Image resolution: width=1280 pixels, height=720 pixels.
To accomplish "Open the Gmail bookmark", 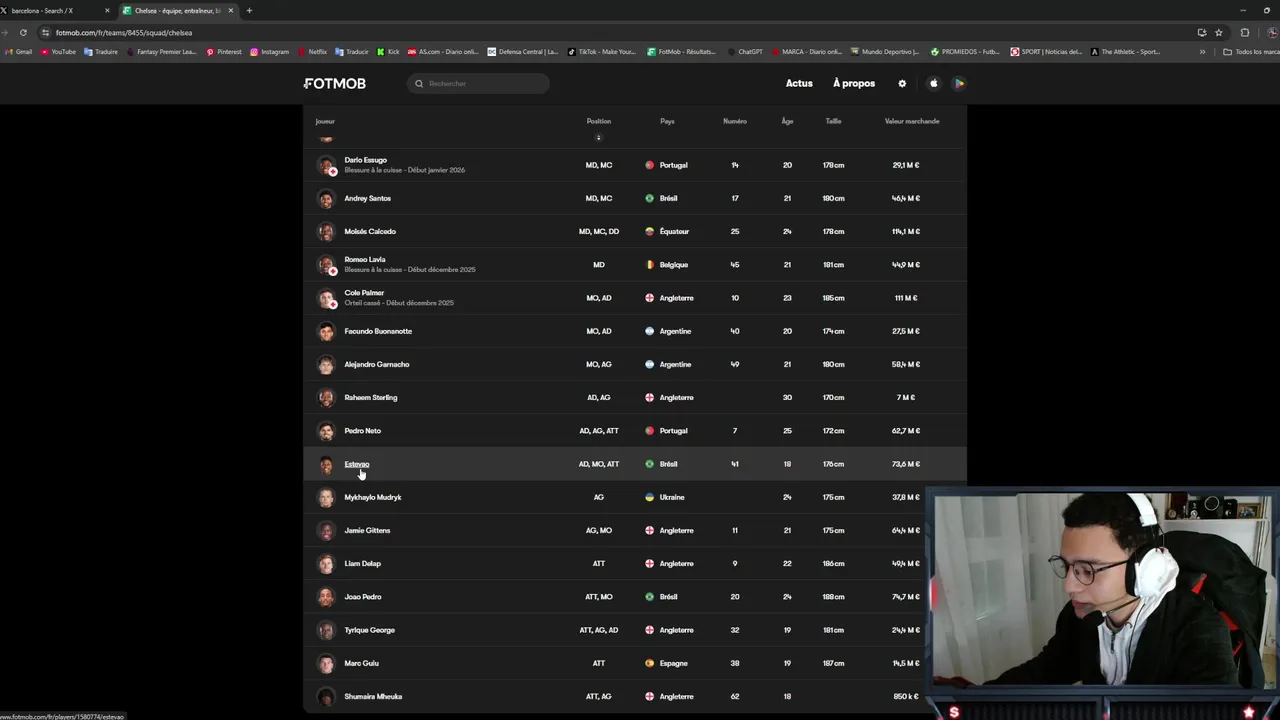I will point(19,52).
